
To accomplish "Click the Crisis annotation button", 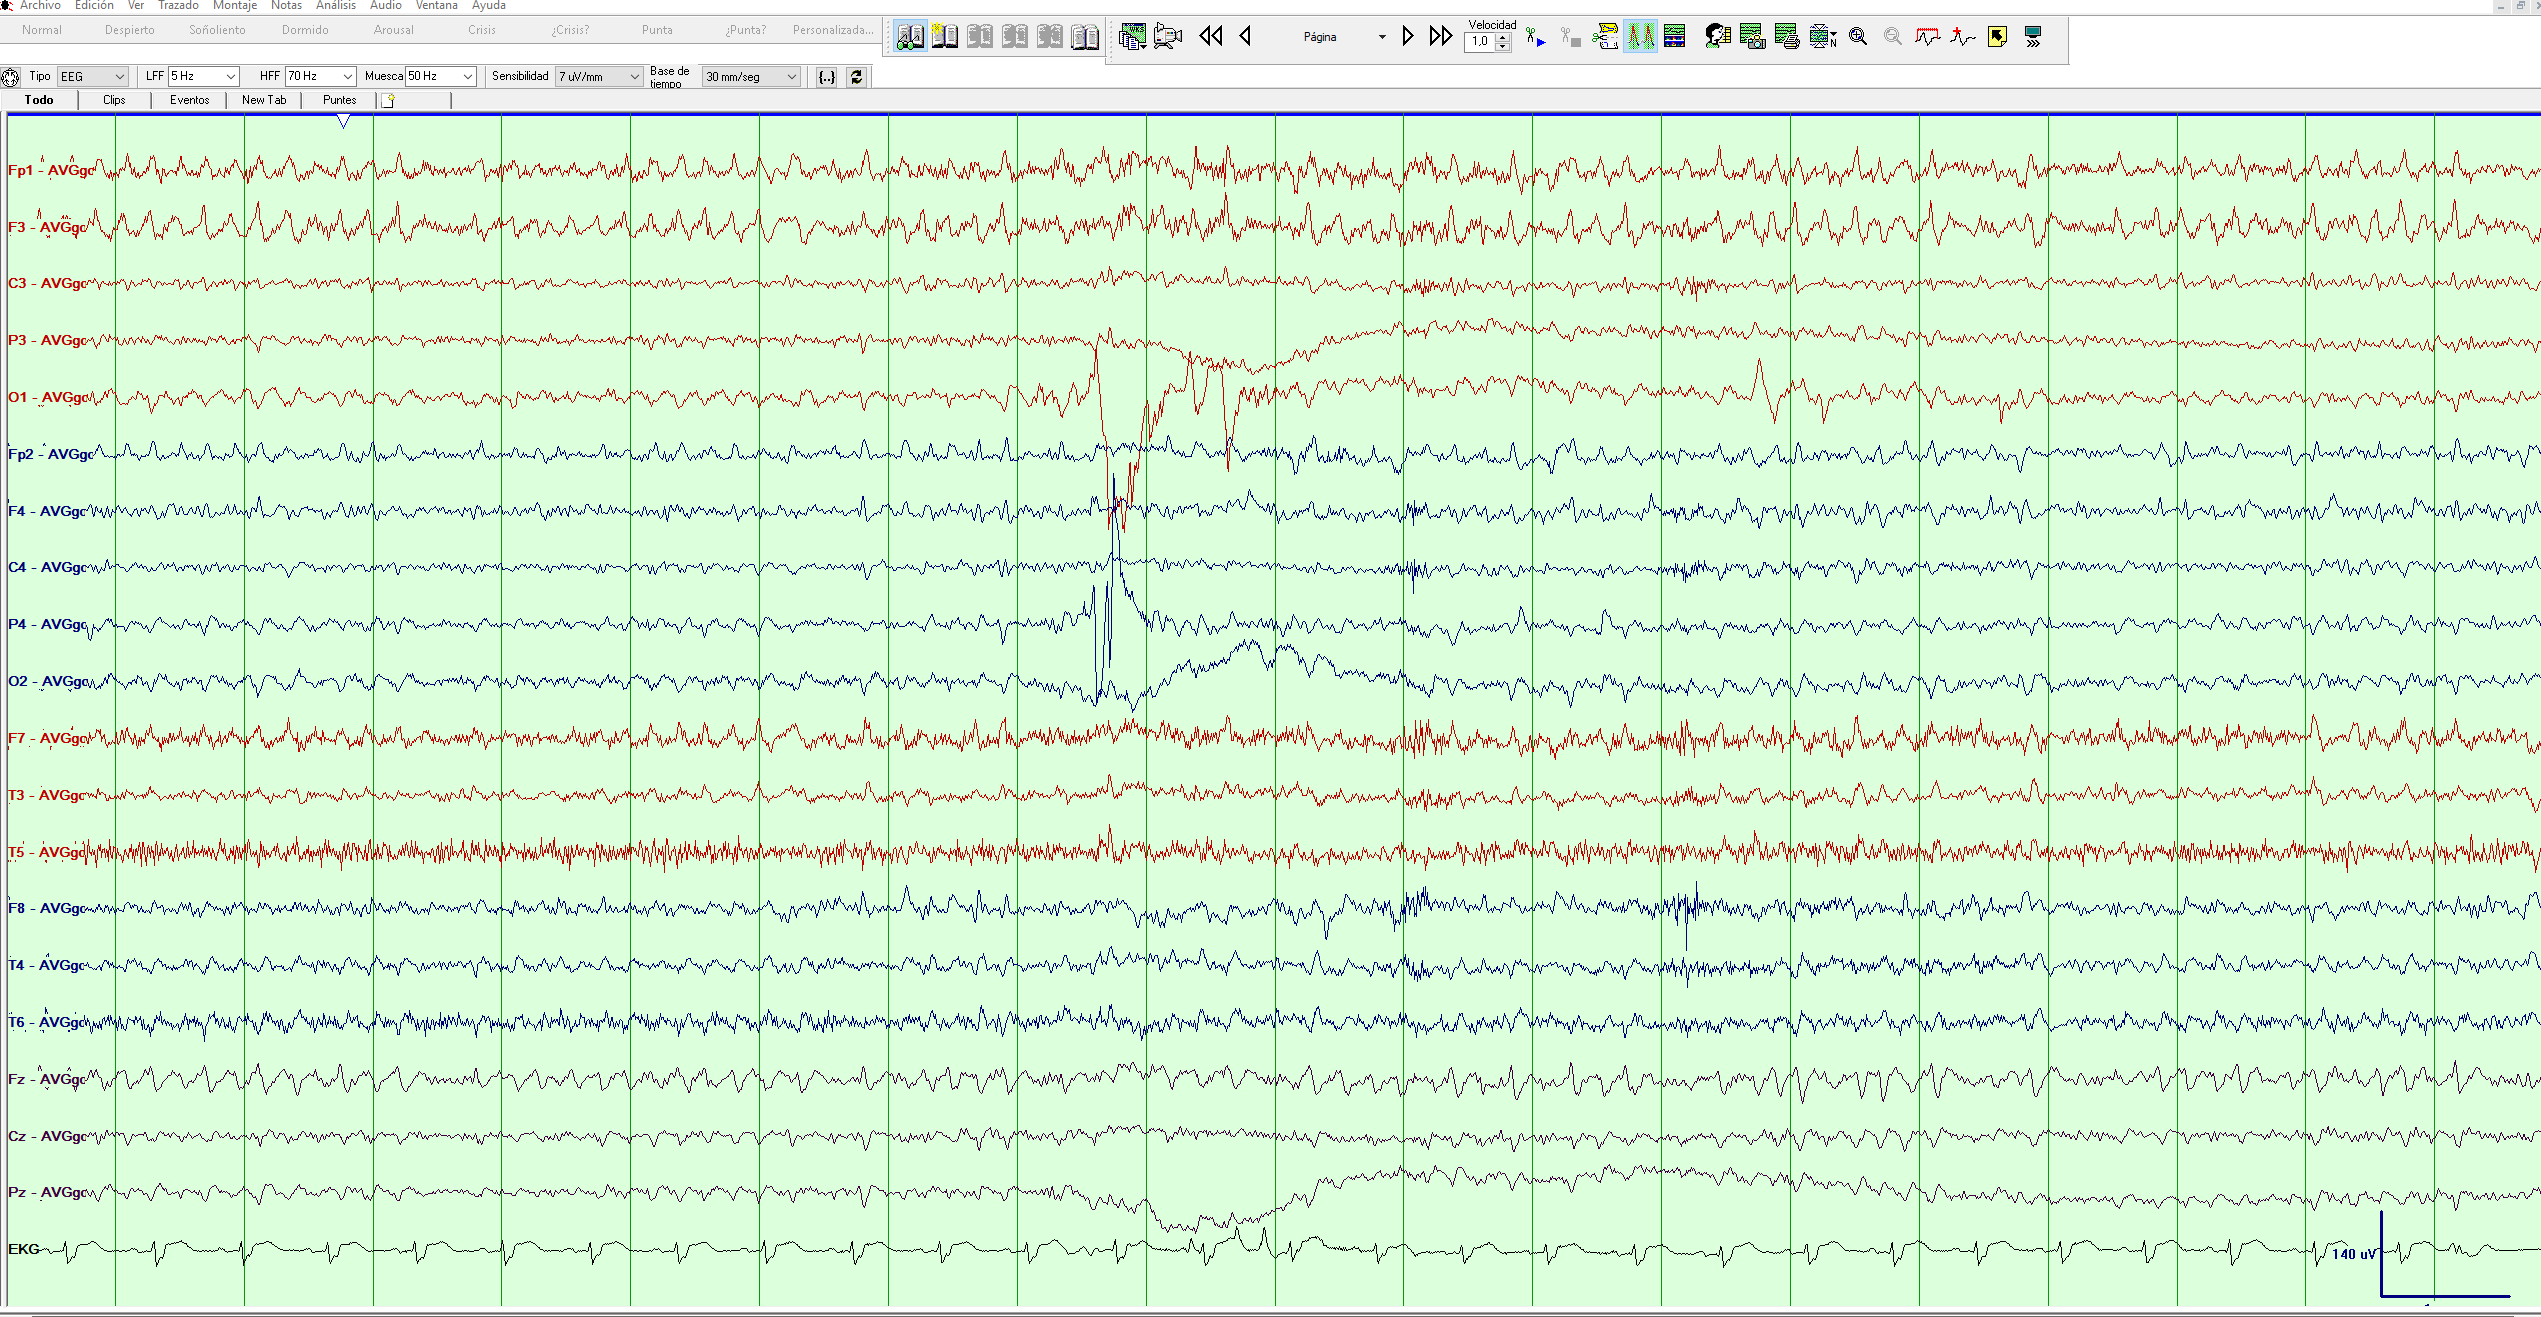I will pos(482,30).
